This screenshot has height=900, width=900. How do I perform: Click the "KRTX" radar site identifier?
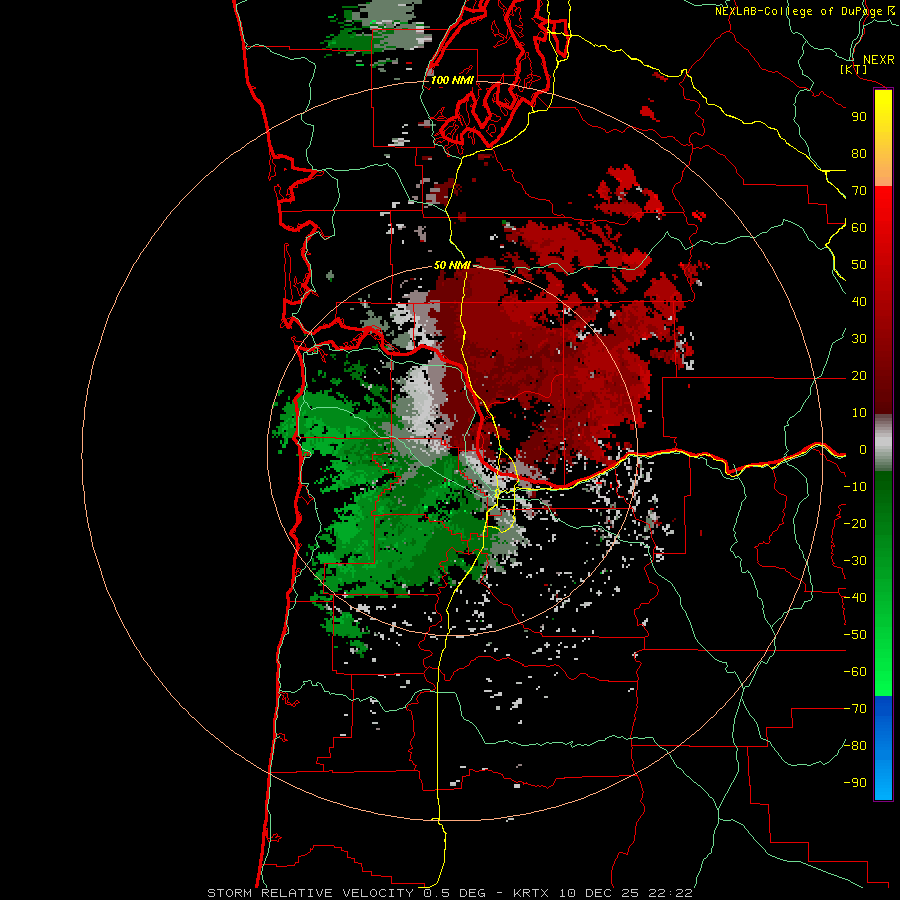(x=531, y=893)
